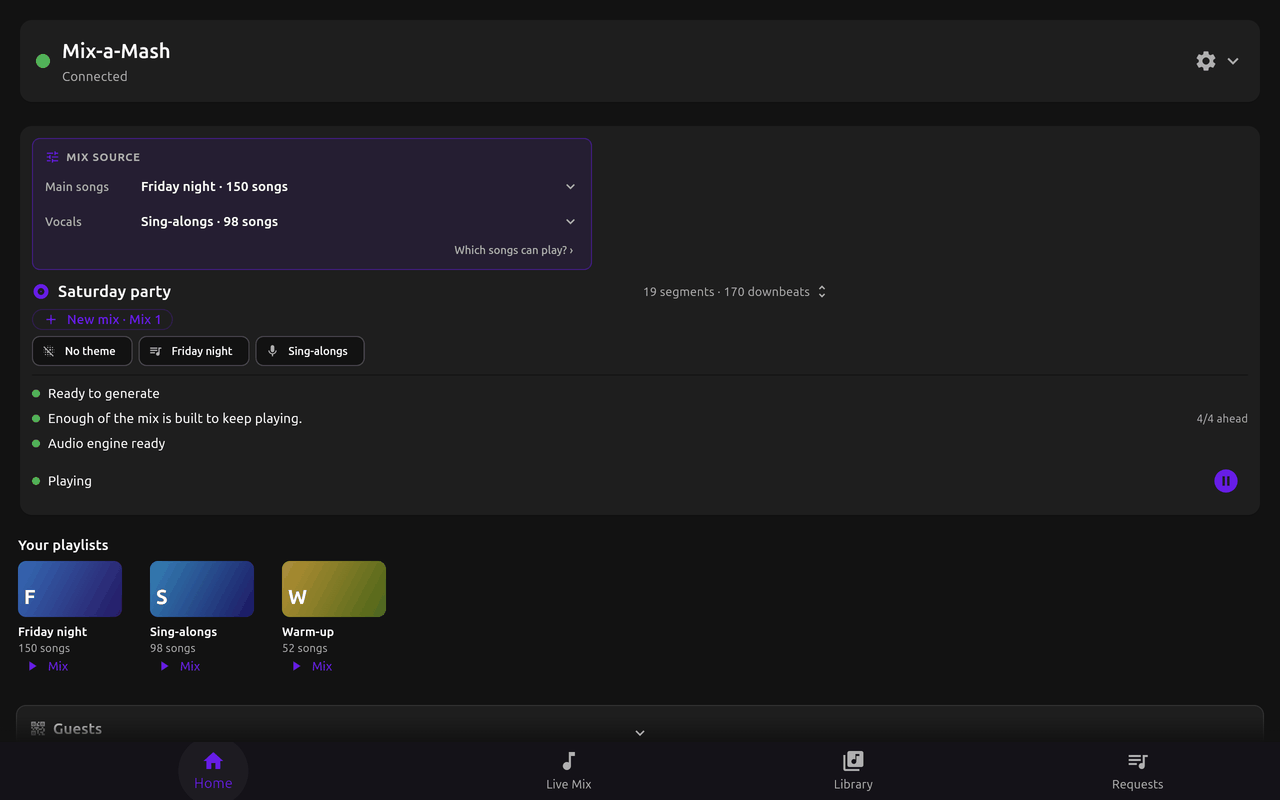Screen dimensions: 1280x800
Task: Click the 'Saturday party' title
Action: coord(114,292)
